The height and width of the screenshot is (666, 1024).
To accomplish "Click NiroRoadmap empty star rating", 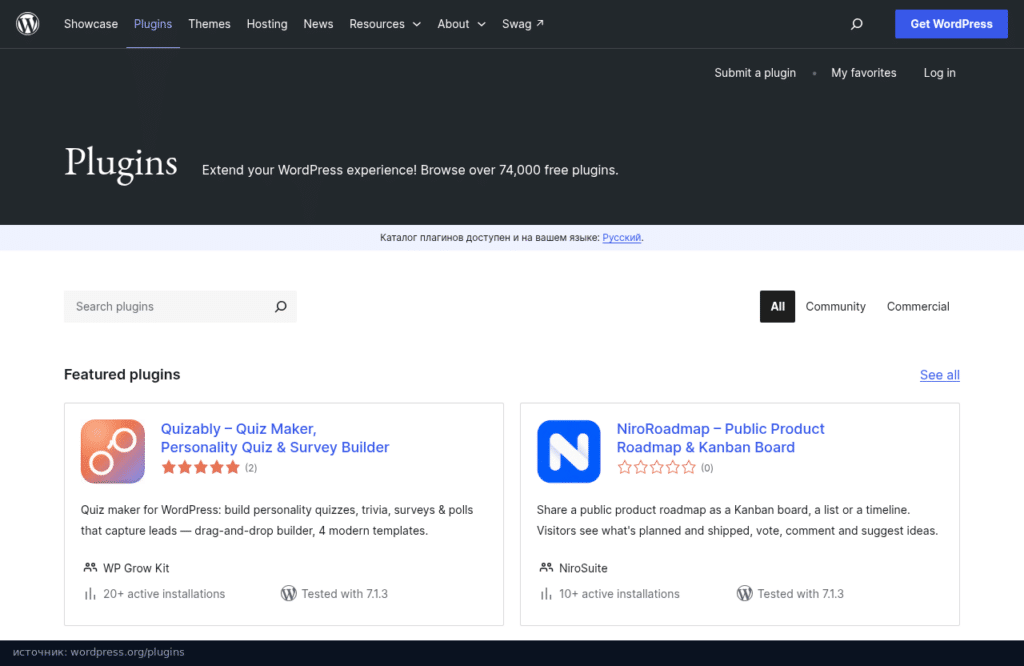I will [x=656, y=468].
